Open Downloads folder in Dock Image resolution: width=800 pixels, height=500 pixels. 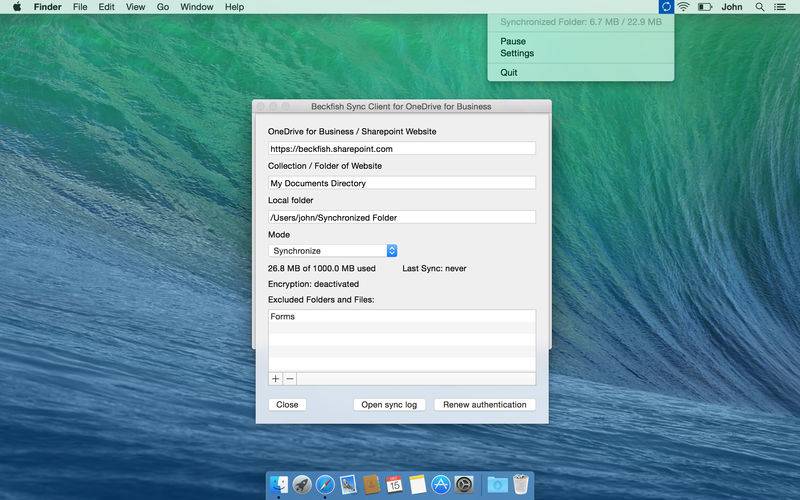point(497,484)
